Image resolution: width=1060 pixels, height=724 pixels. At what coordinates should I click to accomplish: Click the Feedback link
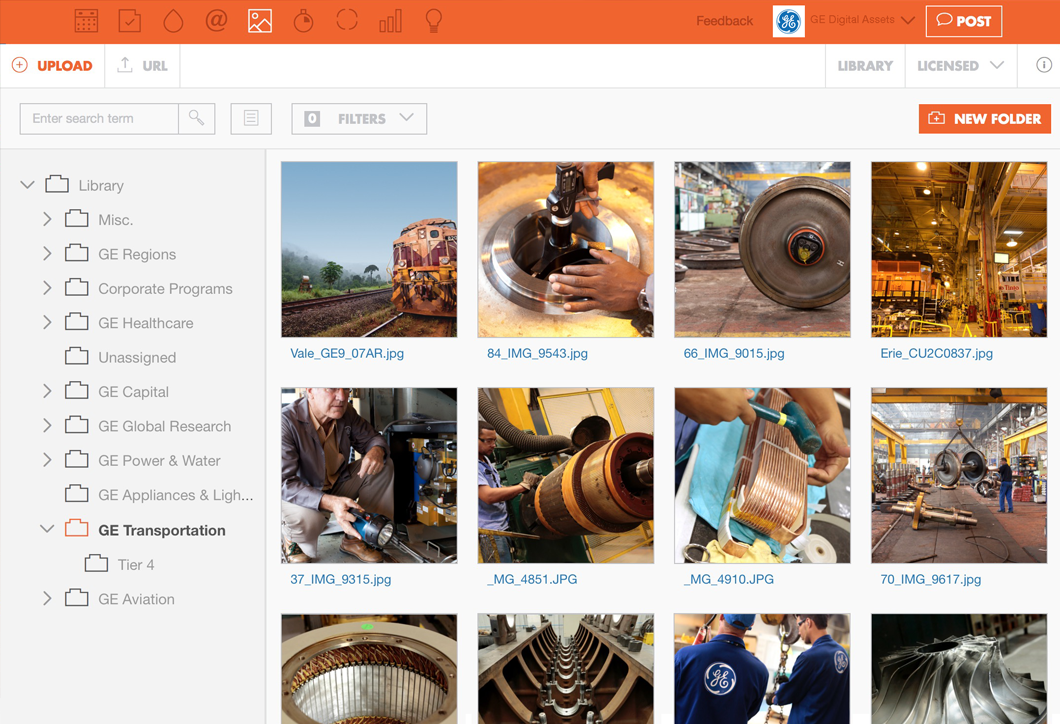coord(725,21)
